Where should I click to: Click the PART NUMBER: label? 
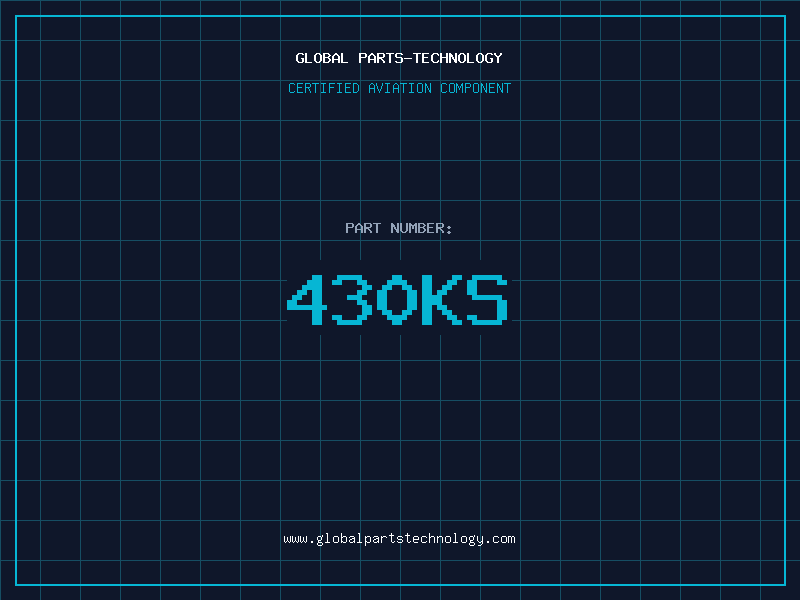pos(399,228)
